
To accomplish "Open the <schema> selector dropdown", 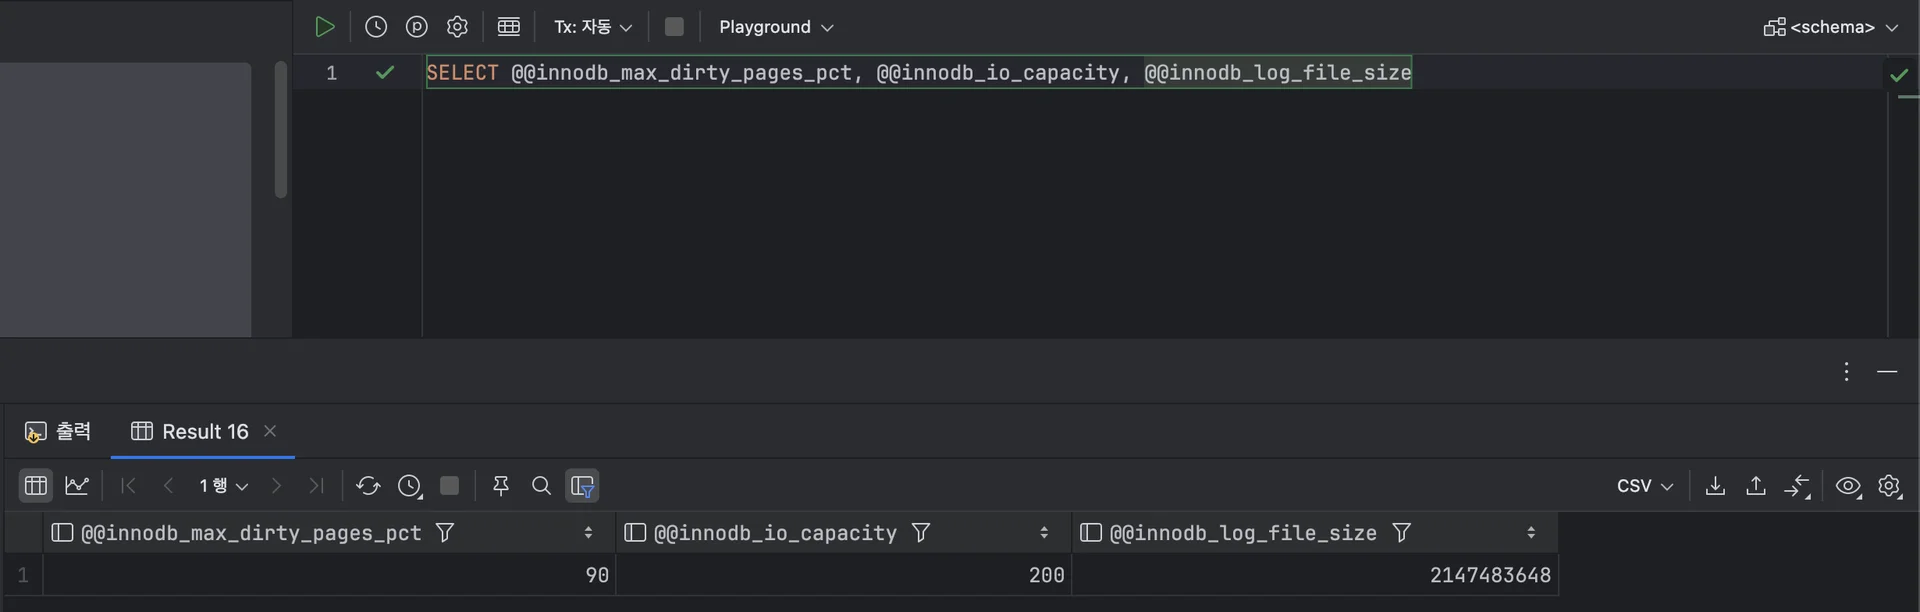I will (x=1831, y=27).
